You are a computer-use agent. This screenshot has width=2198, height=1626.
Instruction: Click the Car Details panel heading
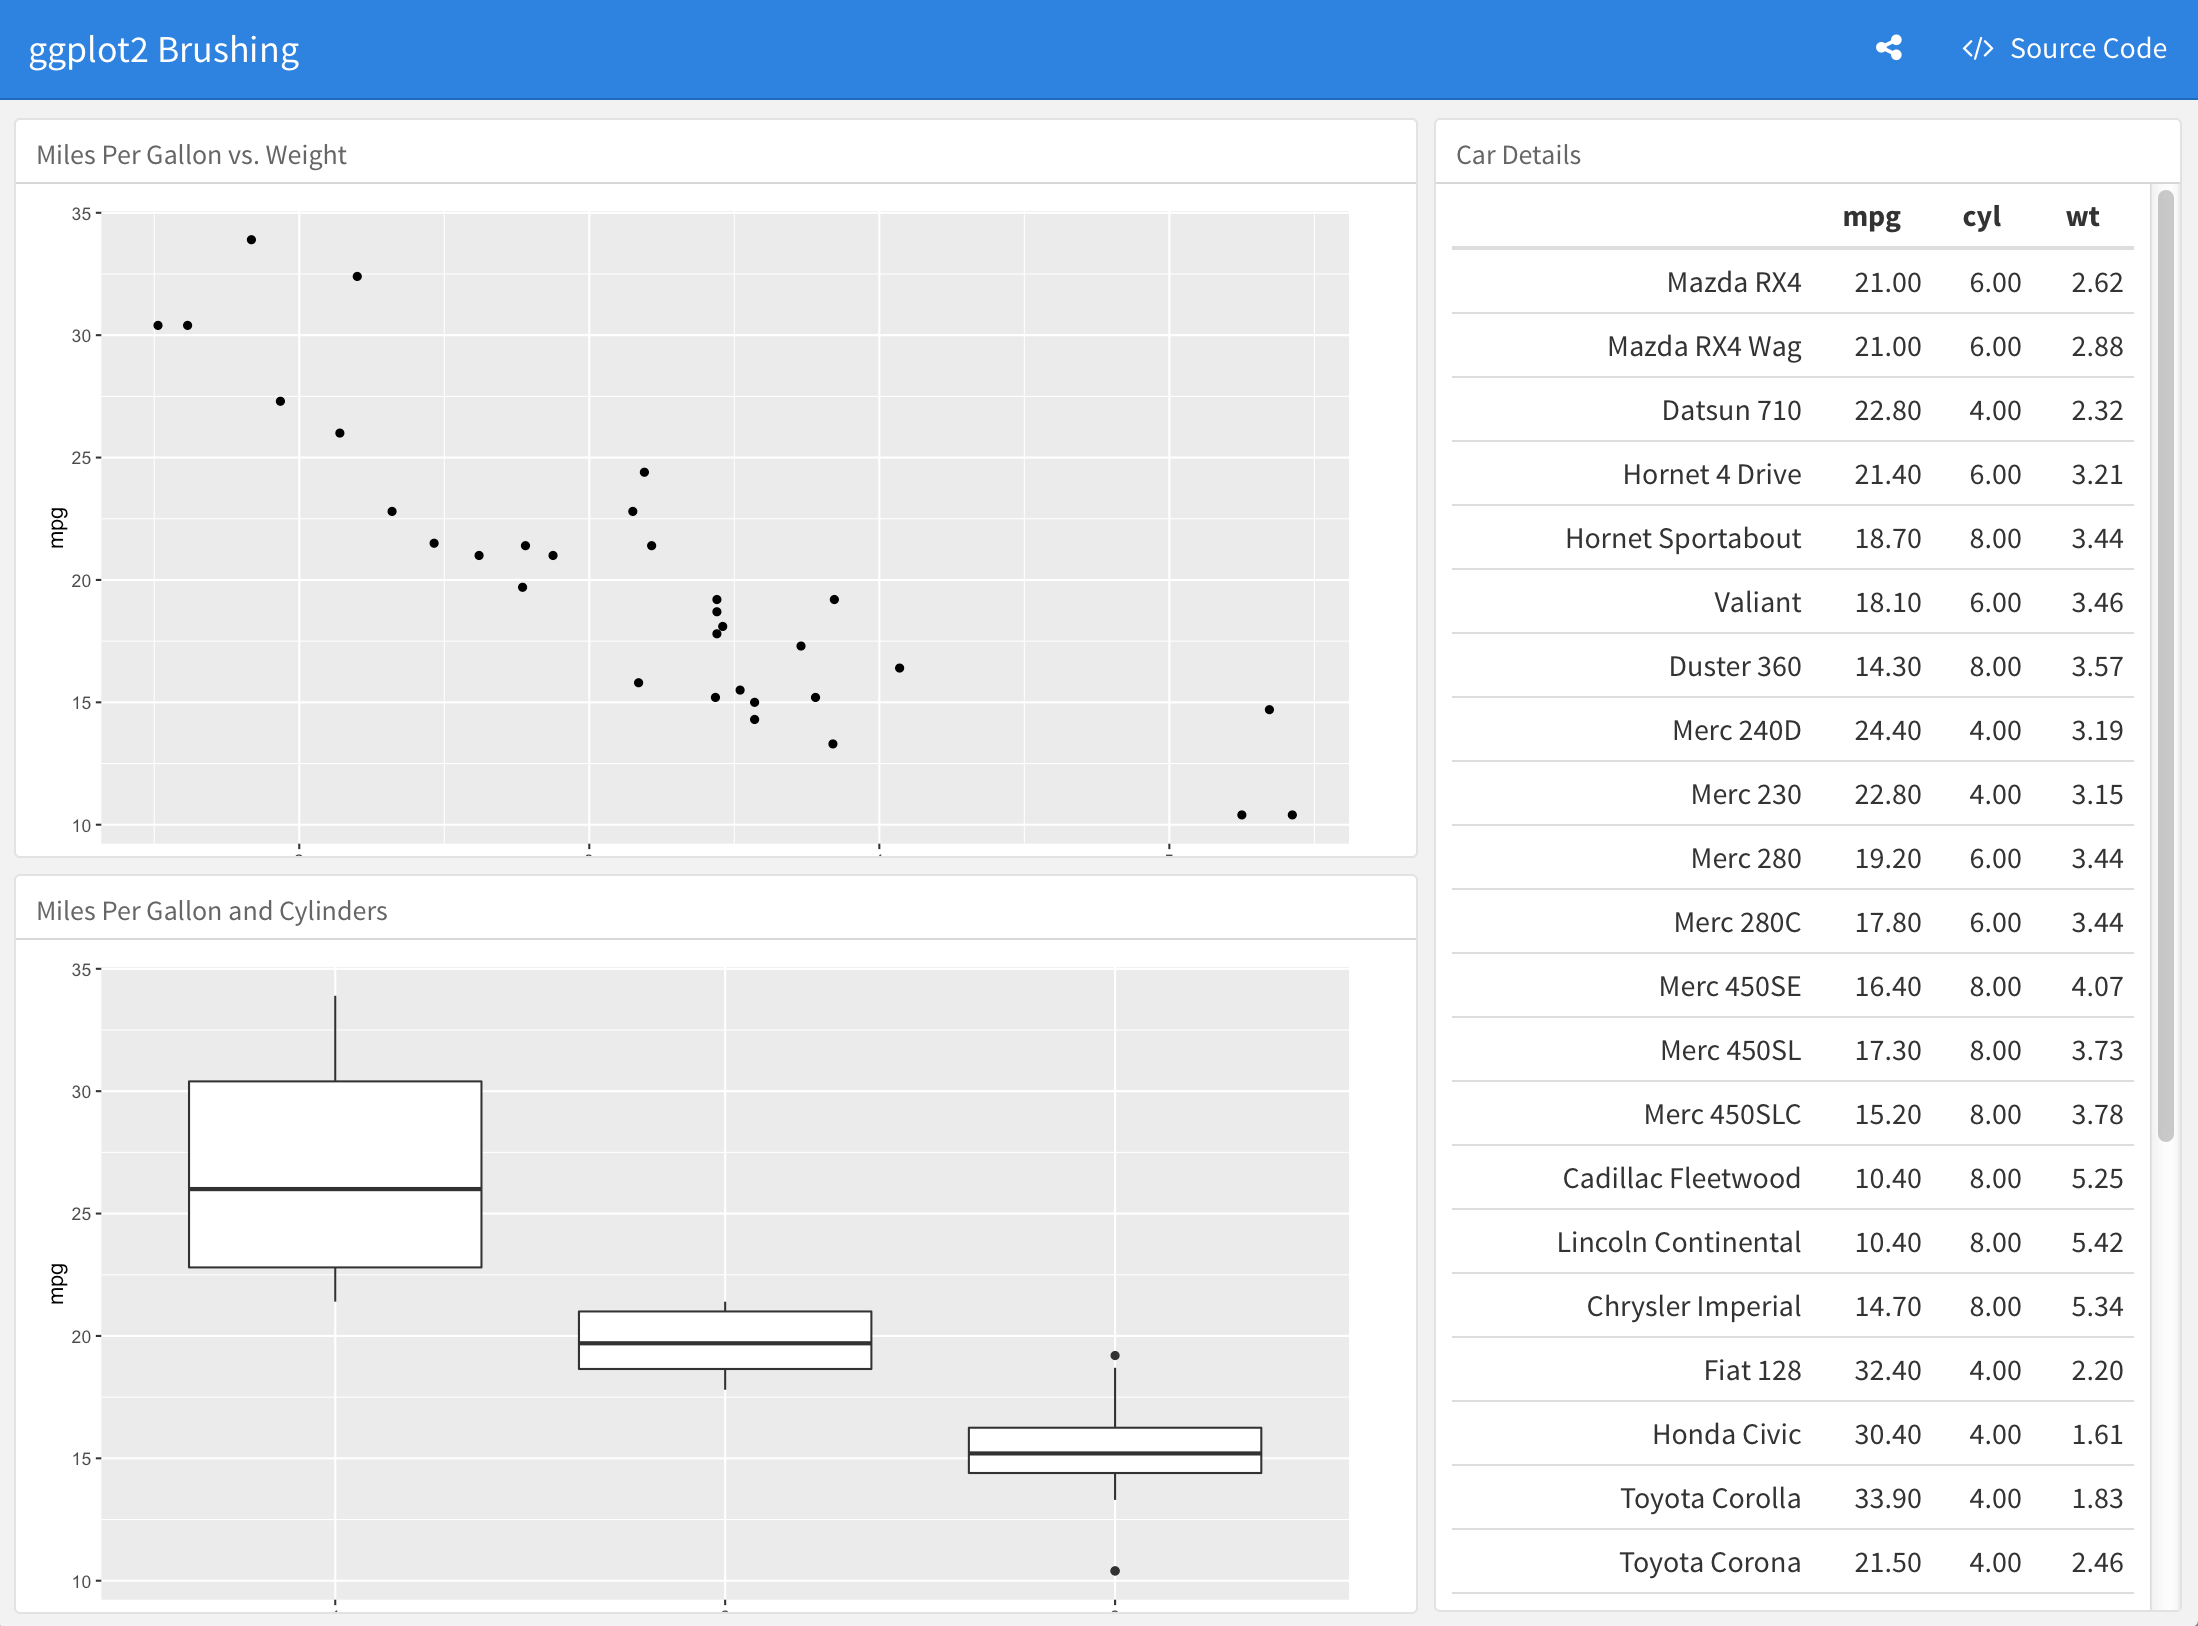1517,155
